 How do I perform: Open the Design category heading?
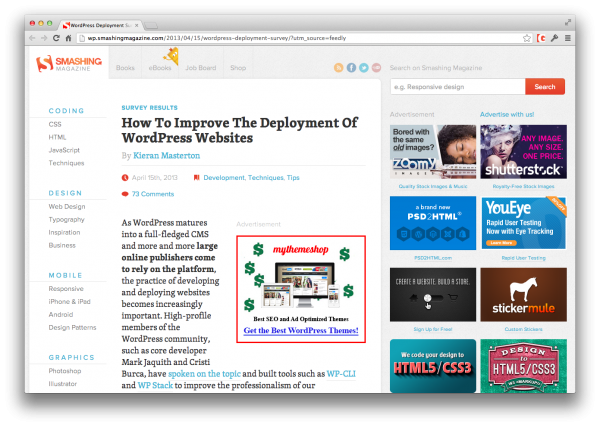(x=65, y=193)
